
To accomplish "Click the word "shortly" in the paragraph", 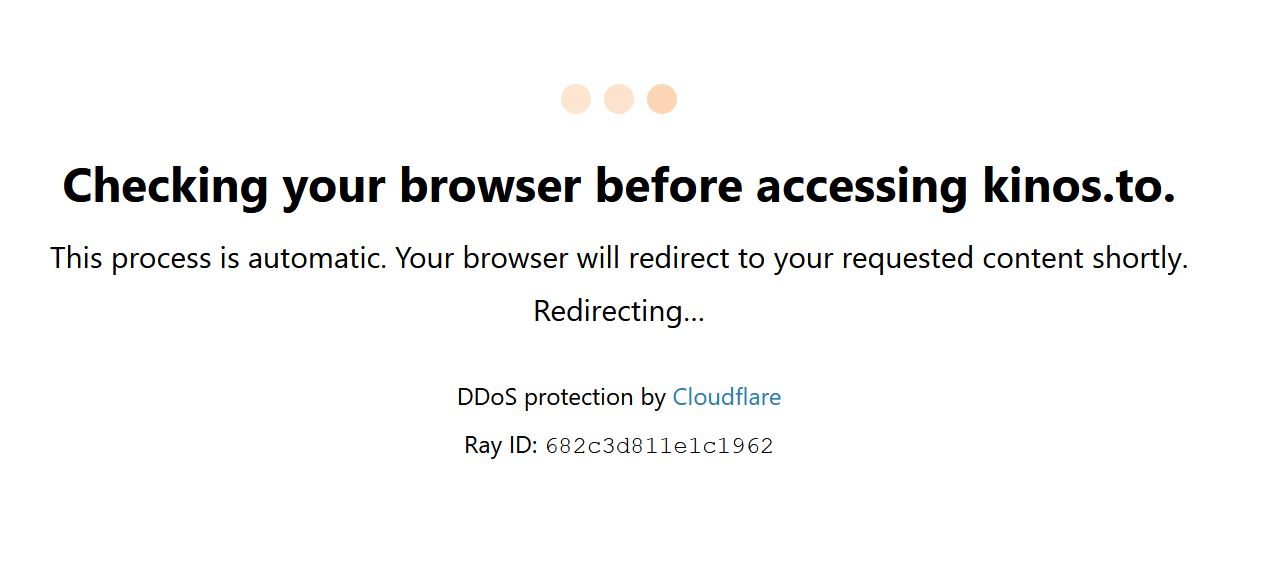I will [1140, 258].
